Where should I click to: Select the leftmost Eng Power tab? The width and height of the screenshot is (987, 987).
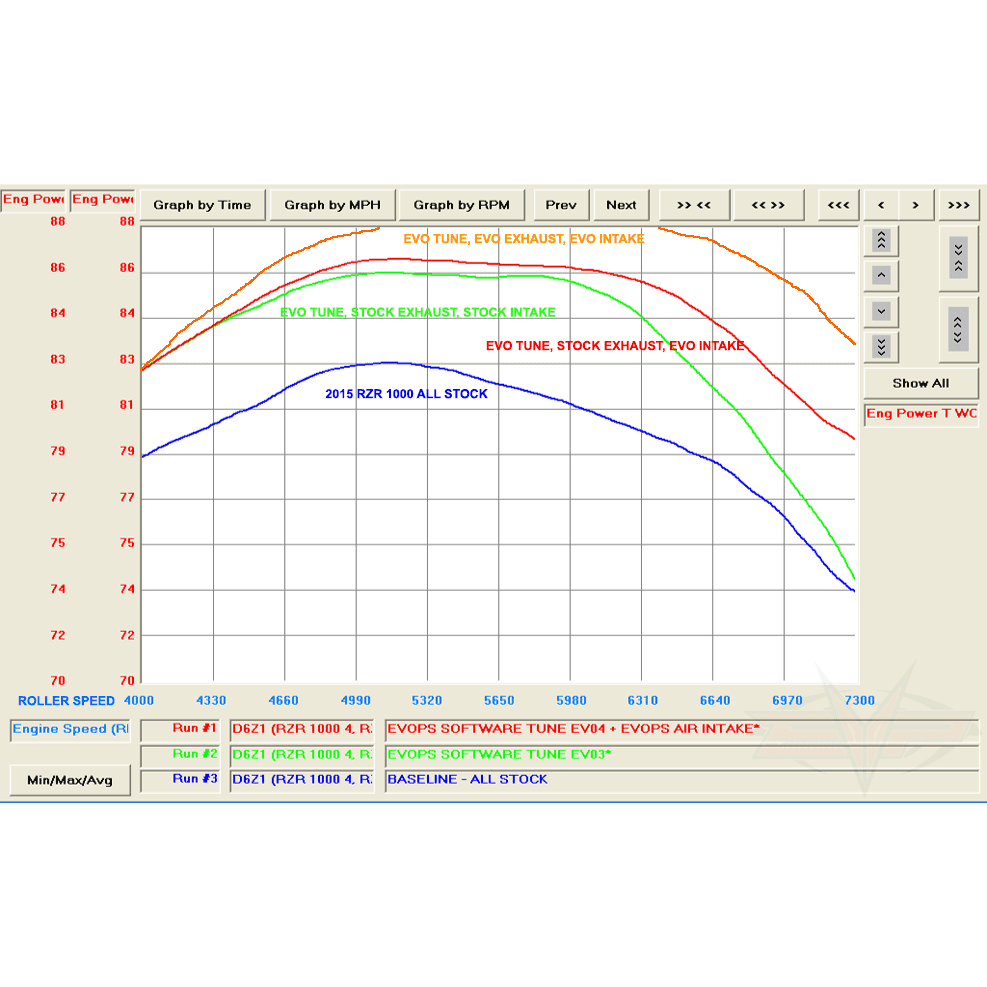[33, 199]
